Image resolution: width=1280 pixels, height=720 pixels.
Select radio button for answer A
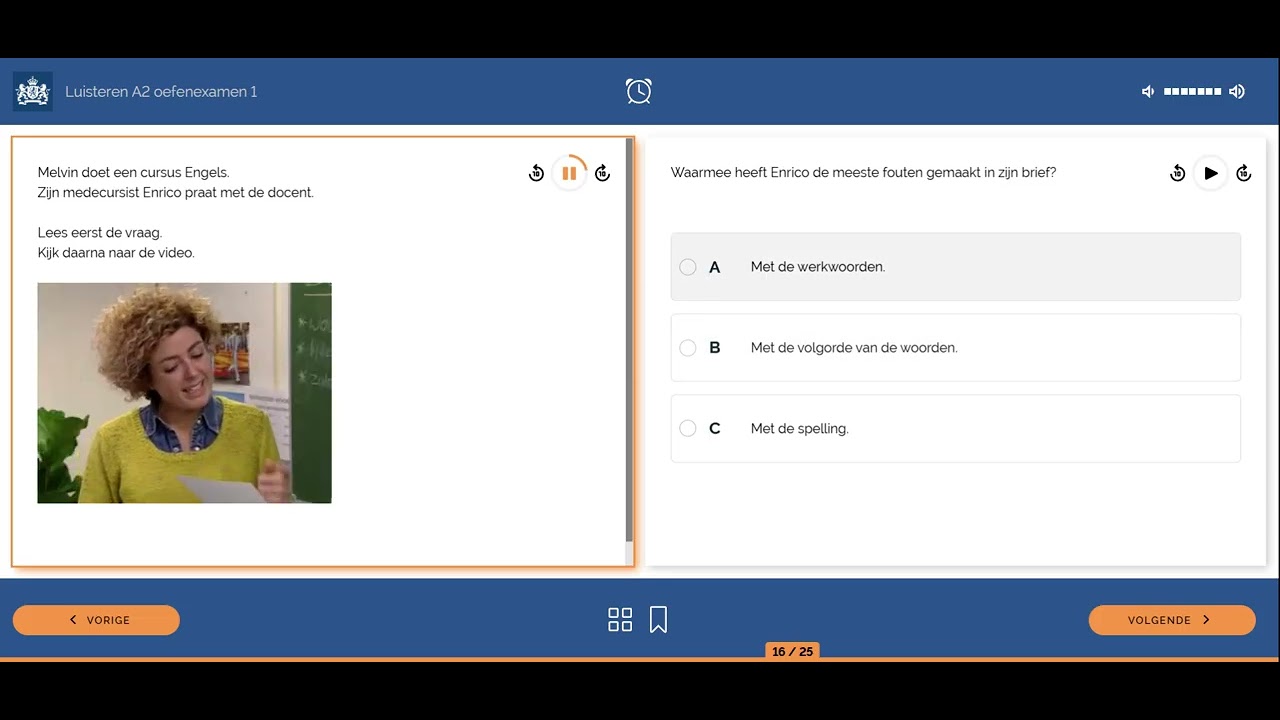(x=688, y=267)
